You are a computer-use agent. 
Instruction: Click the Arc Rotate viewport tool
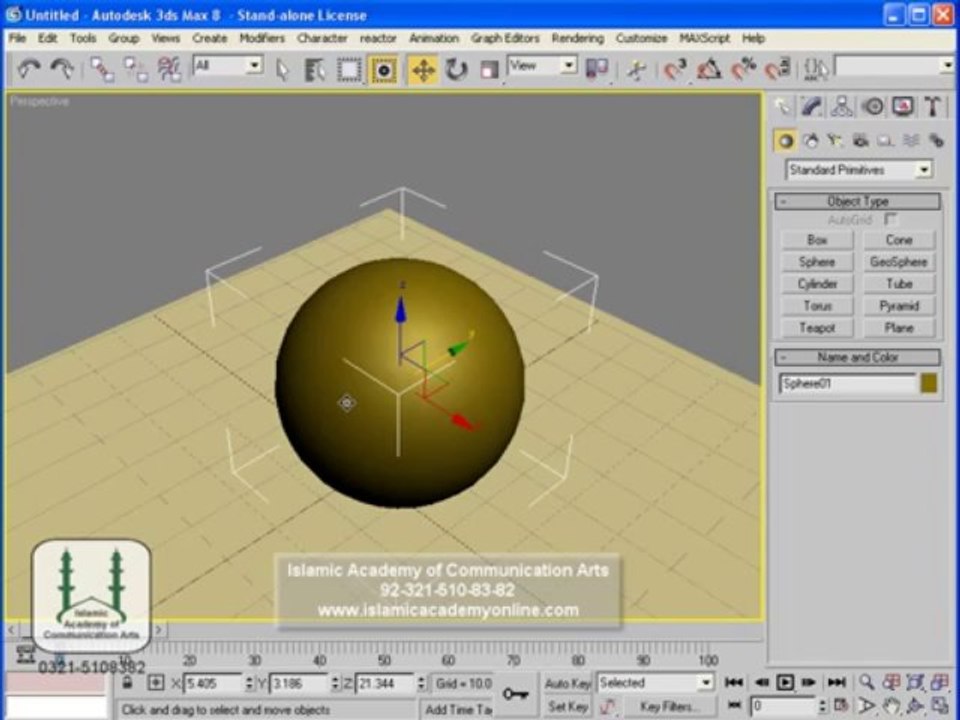(915, 706)
